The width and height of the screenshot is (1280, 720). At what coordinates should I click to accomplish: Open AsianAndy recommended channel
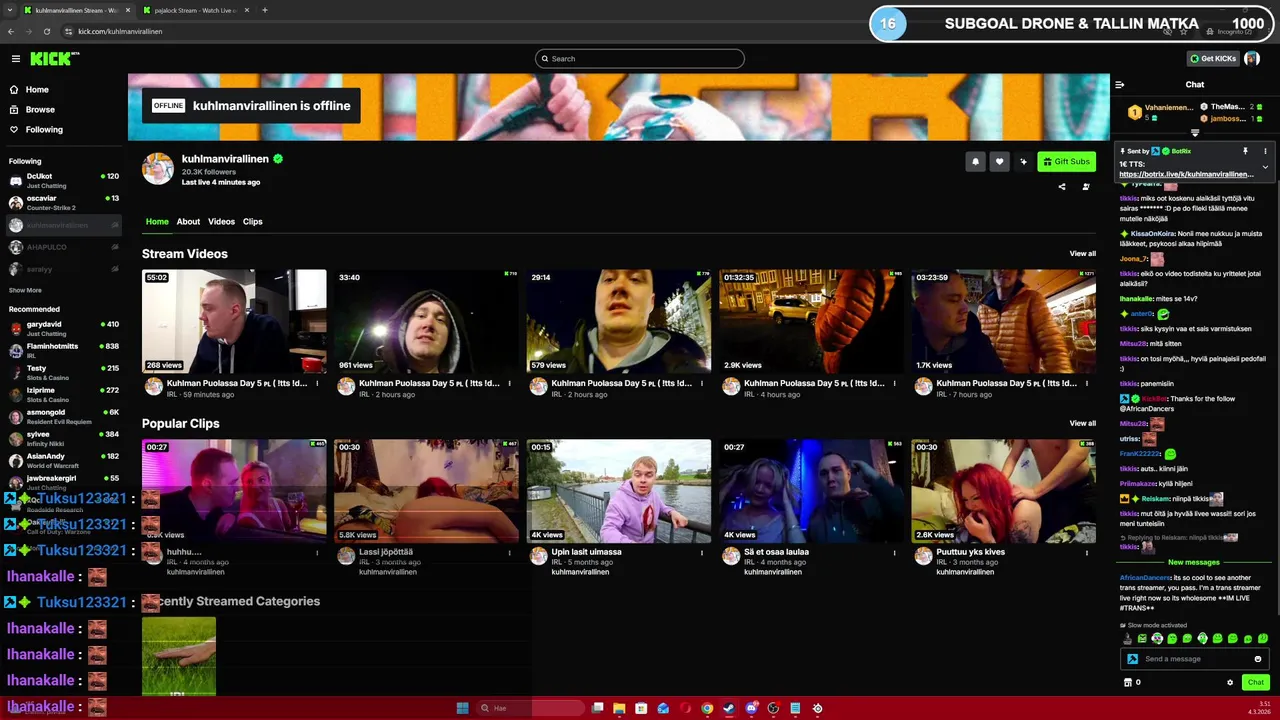[x=64, y=460]
